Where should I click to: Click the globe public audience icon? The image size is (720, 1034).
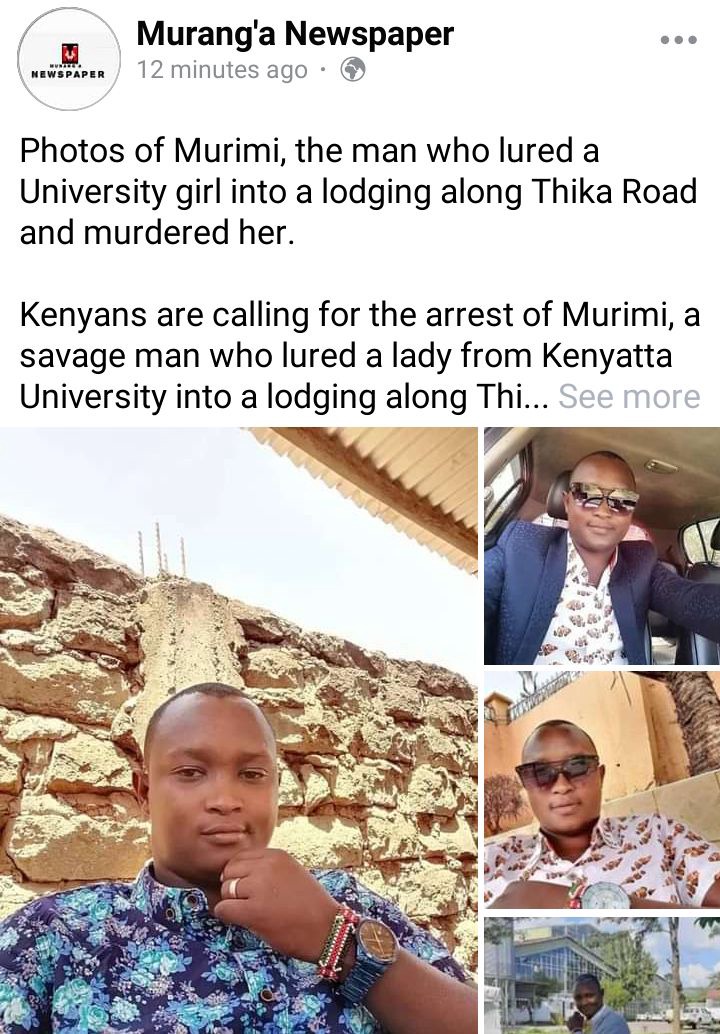click(353, 69)
